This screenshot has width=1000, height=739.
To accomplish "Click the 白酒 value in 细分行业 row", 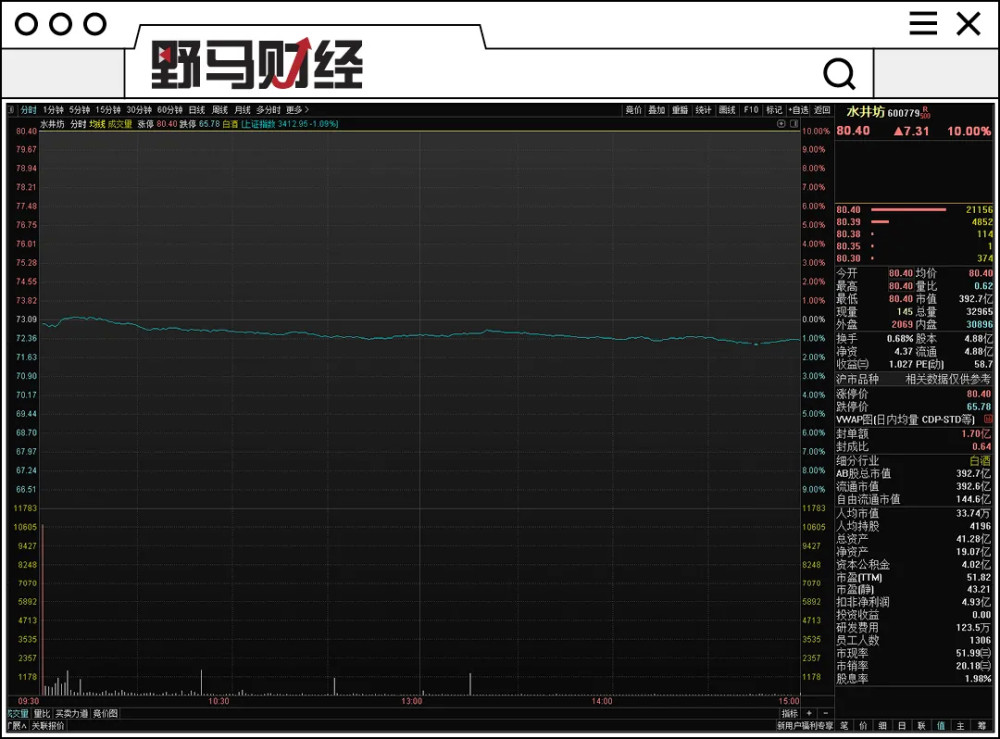I will pyautogui.click(x=980, y=460).
